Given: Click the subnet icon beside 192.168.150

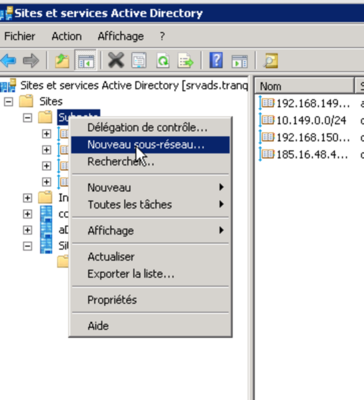Looking at the screenshot, I should [x=268, y=137].
